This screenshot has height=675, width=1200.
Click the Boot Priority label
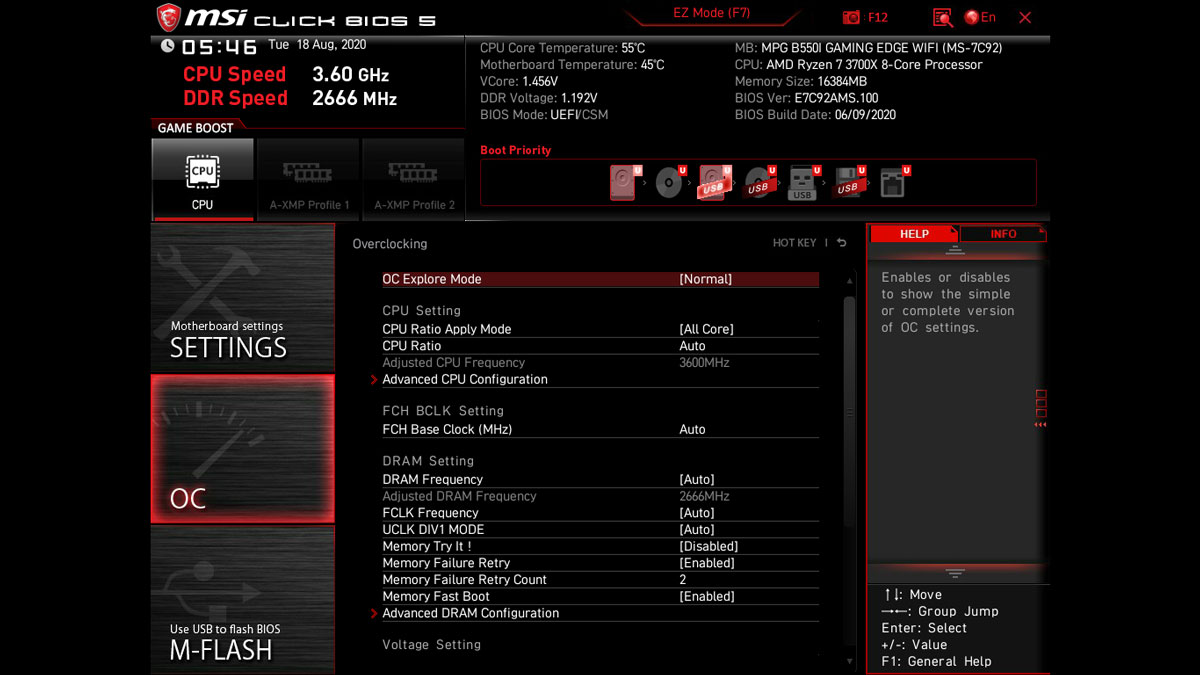515,150
